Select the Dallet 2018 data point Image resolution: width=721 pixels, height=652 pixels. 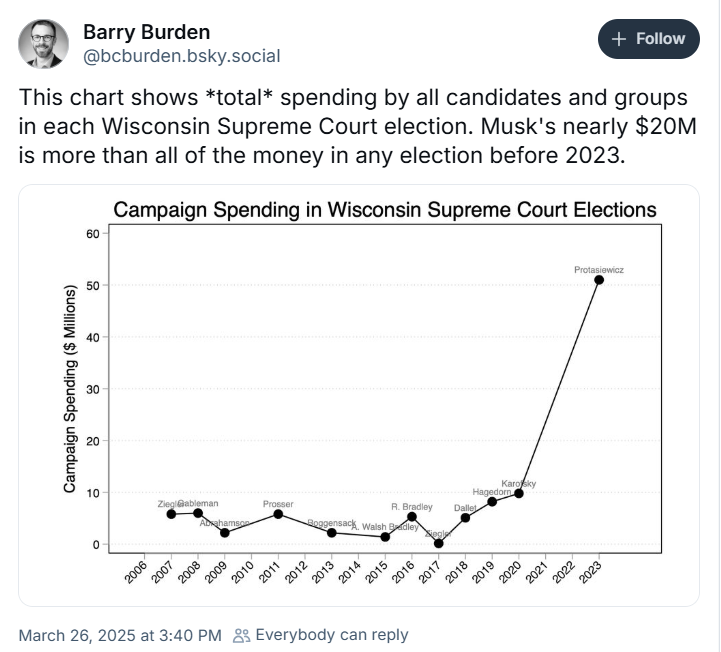465,518
